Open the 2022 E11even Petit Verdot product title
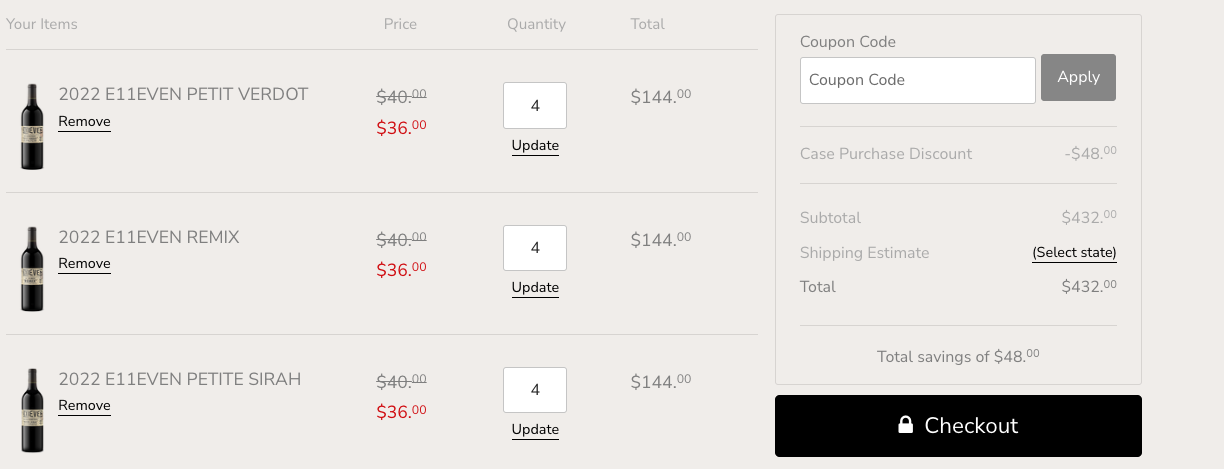The image size is (1224, 469). click(x=183, y=95)
